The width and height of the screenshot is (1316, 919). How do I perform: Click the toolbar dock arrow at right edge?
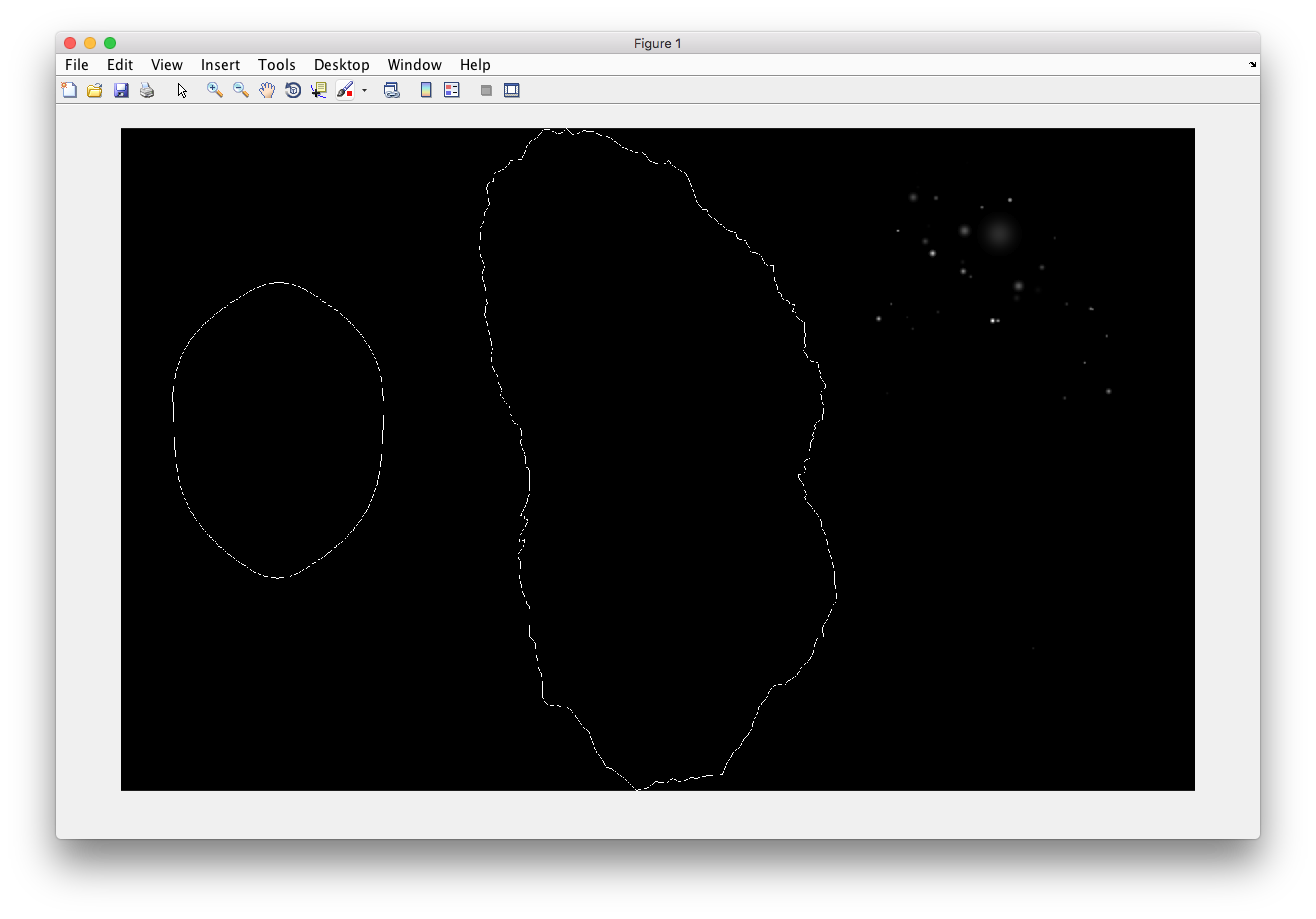pyautogui.click(x=1252, y=64)
